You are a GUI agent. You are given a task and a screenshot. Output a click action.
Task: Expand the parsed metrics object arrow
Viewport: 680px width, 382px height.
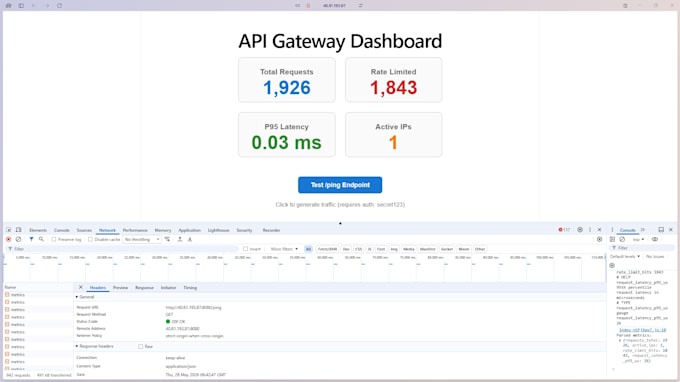point(620,341)
